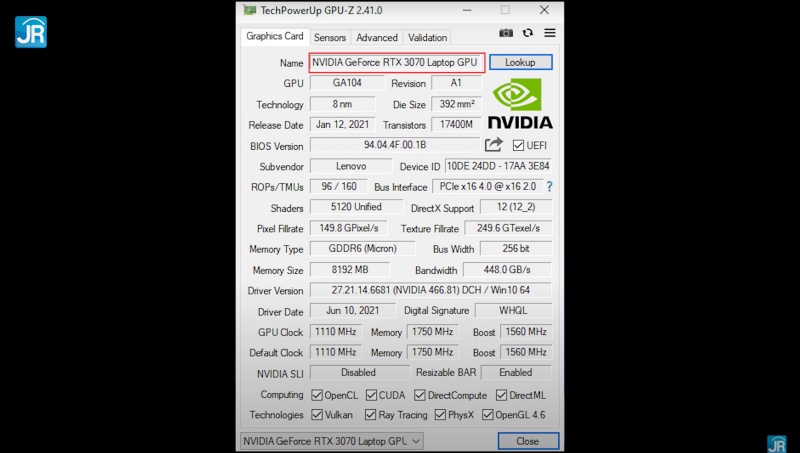Toggle the Vulkan checkbox
This screenshot has height=453, width=800.
tap(317, 415)
